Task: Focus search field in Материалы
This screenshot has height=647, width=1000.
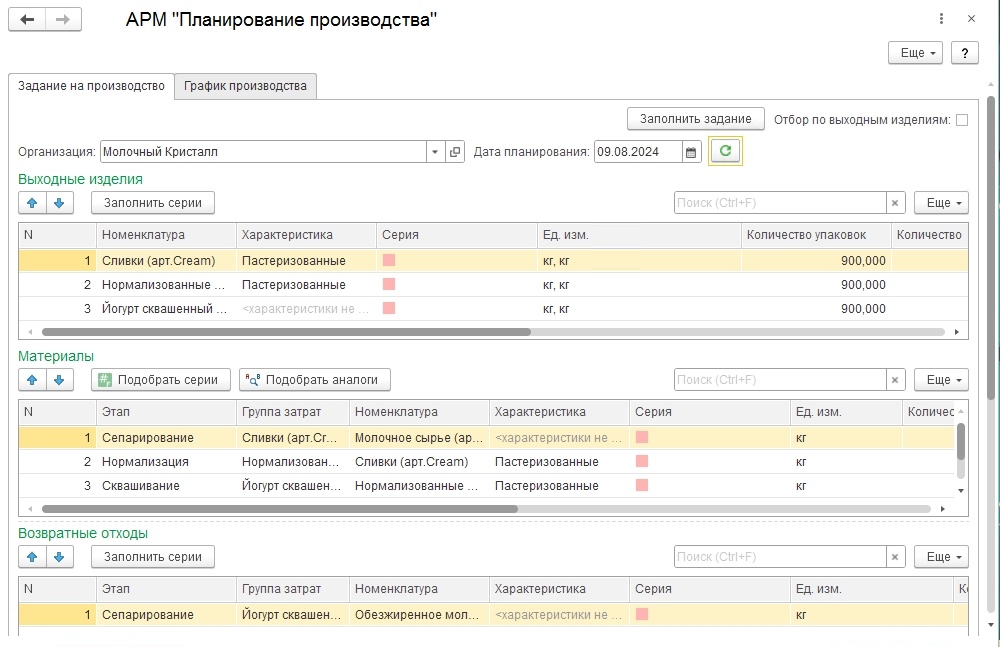Action: 780,380
